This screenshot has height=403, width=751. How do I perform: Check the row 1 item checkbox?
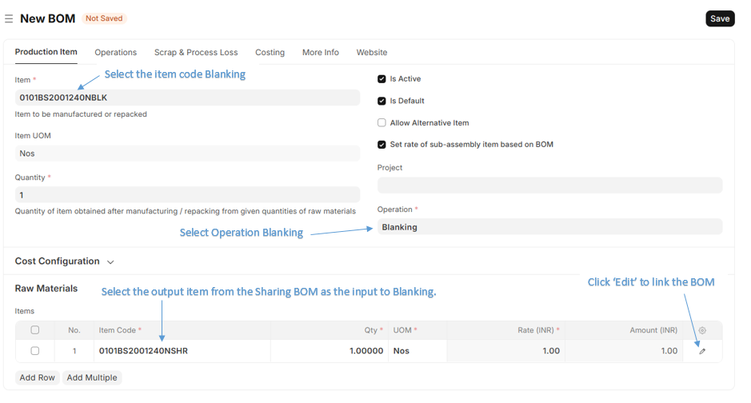pyautogui.click(x=35, y=351)
